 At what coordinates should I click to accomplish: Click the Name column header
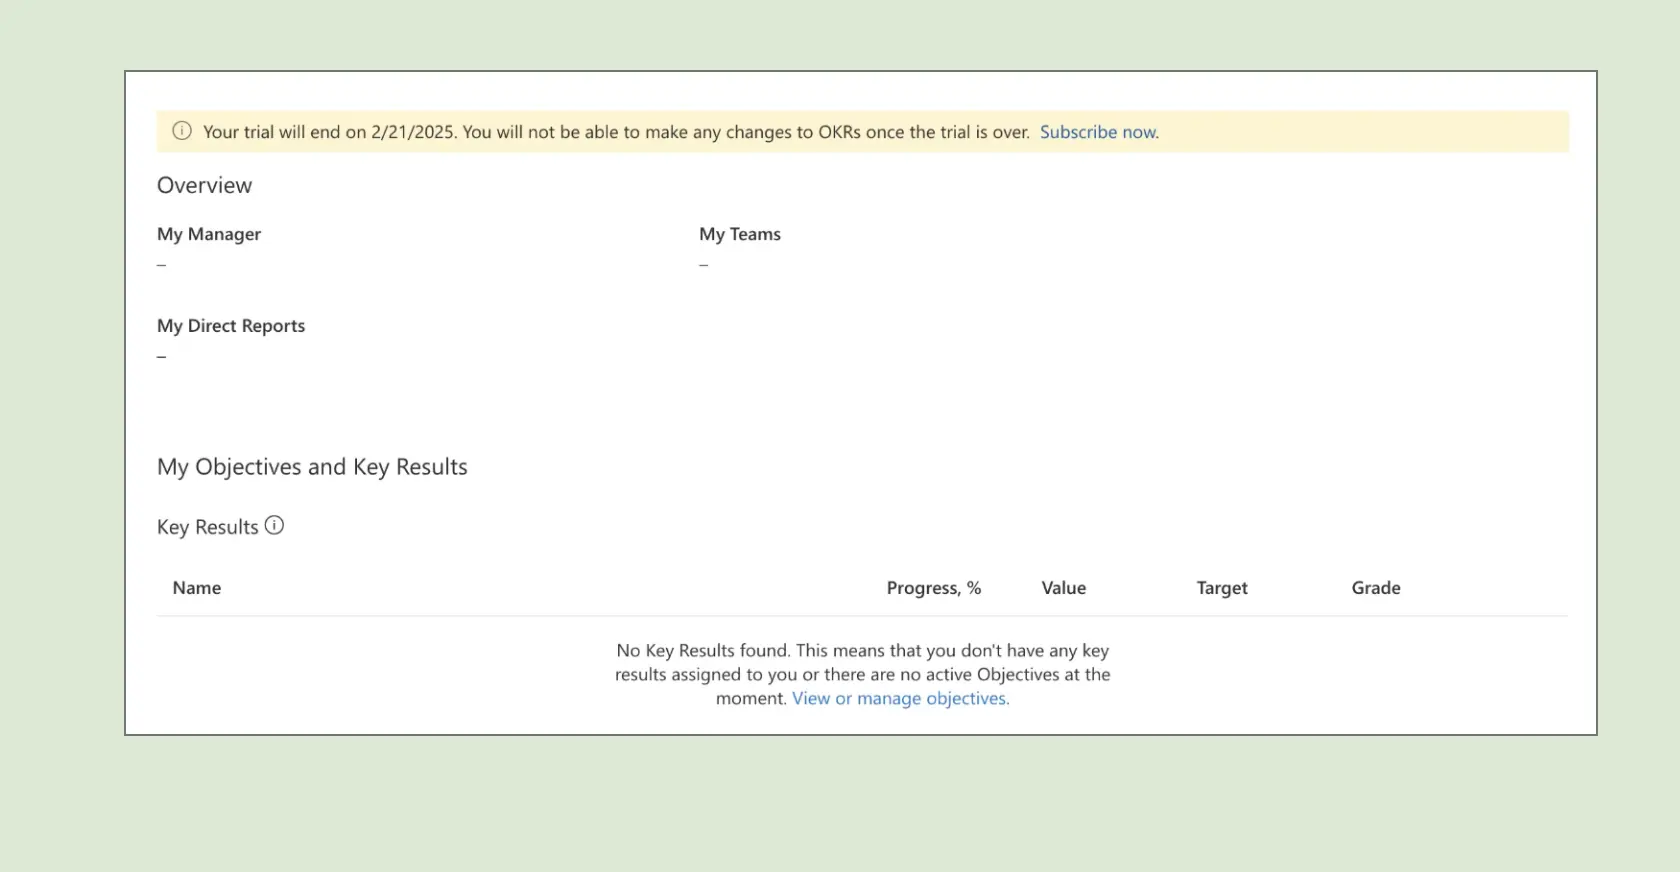tap(197, 588)
